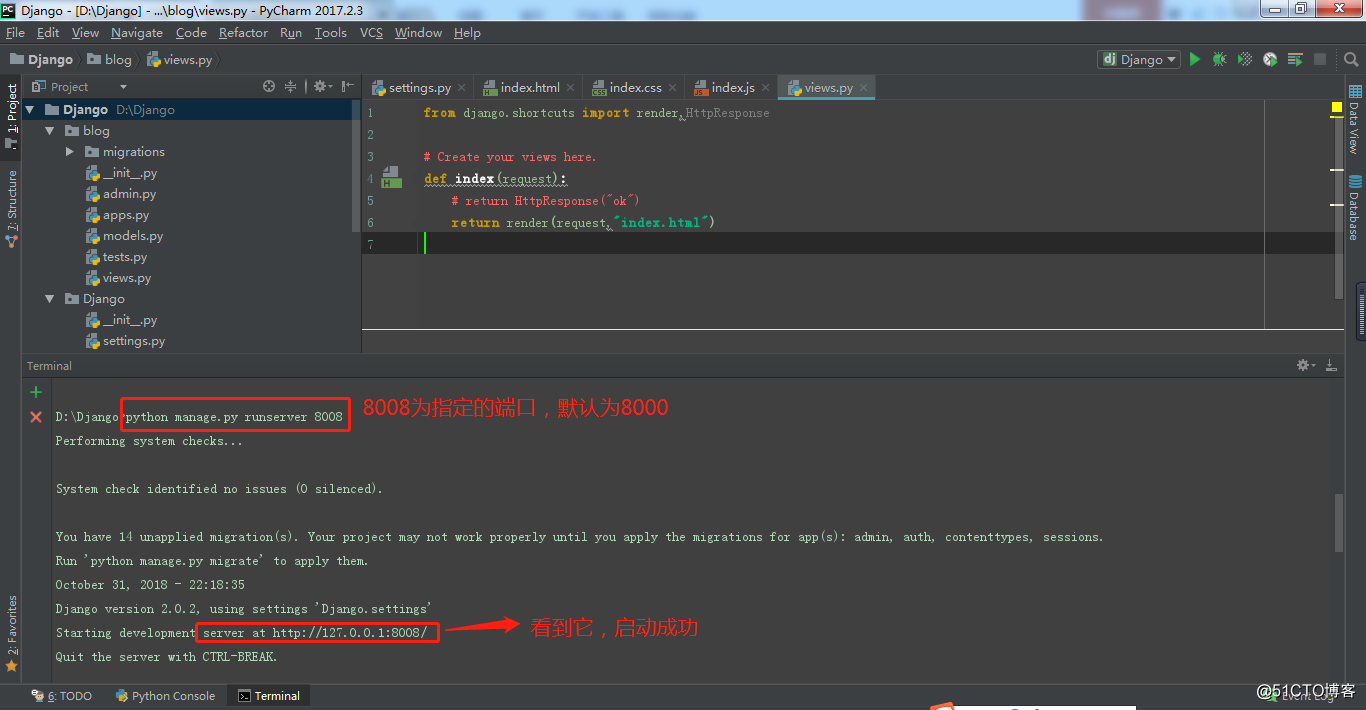Collapse the Django root project node
The image size is (1366, 710).
point(30,110)
